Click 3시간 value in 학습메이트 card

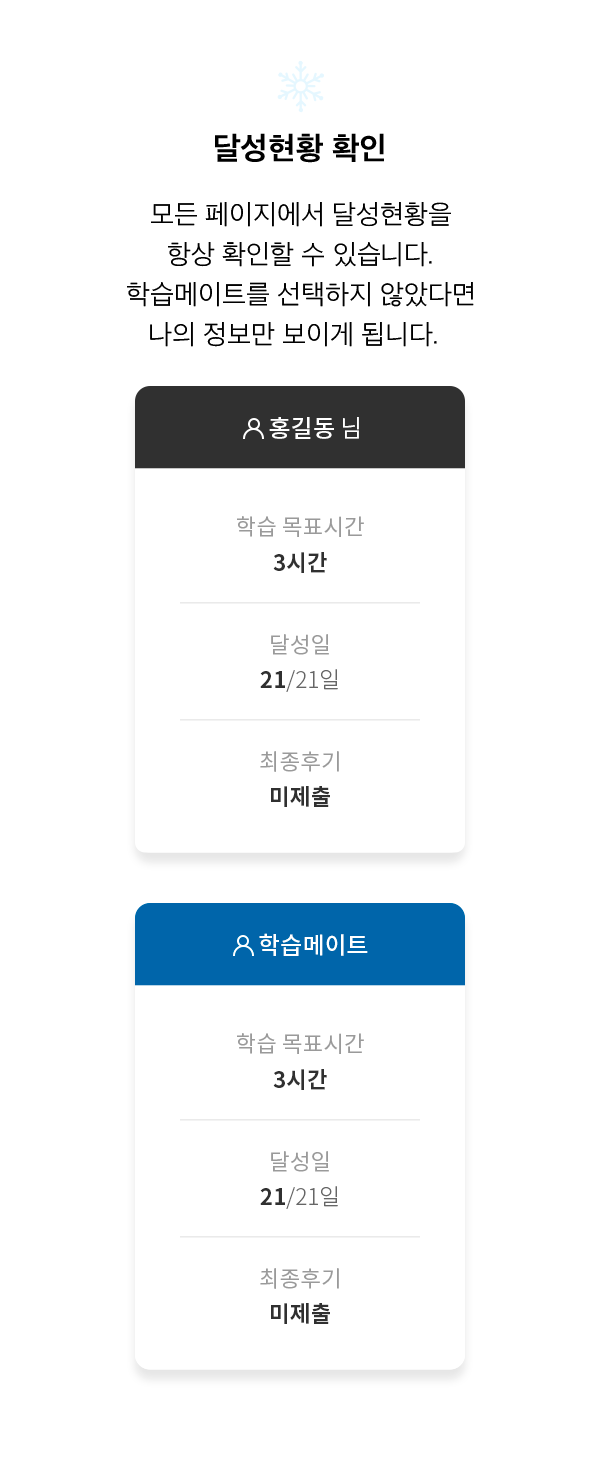coord(300,1079)
